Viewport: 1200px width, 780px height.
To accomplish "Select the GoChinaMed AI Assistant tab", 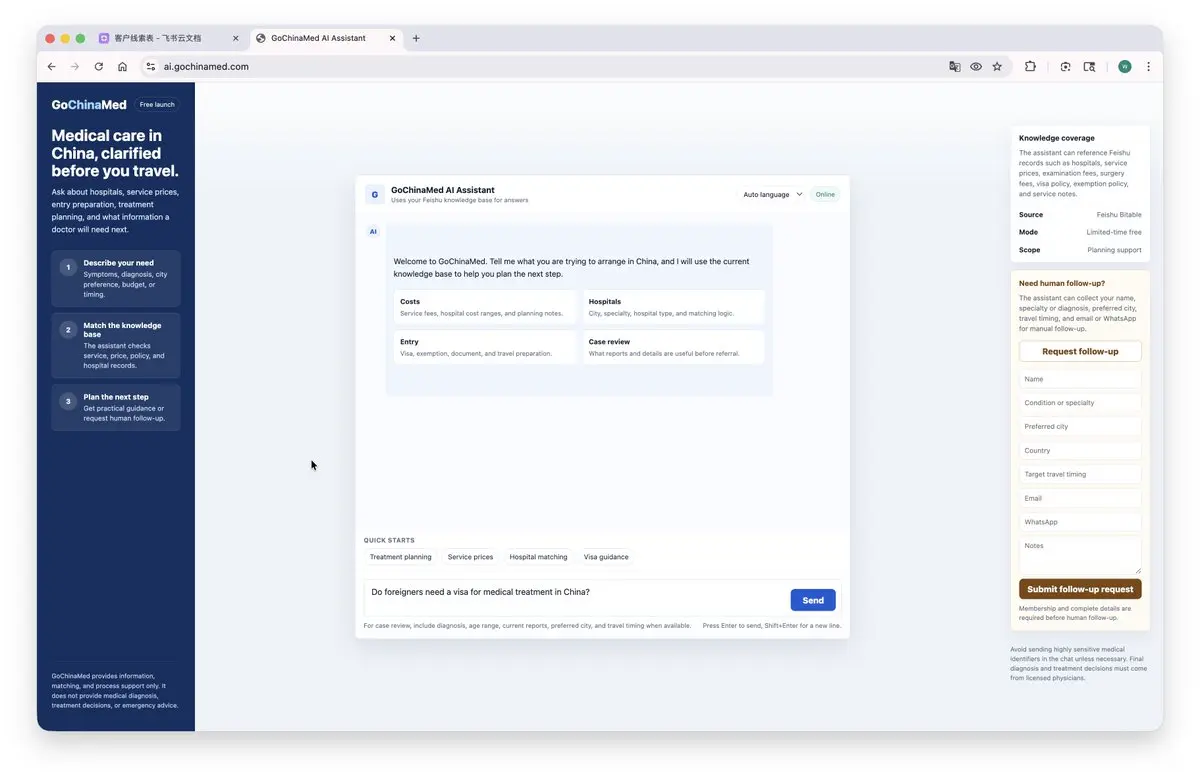I will click(326, 39).
